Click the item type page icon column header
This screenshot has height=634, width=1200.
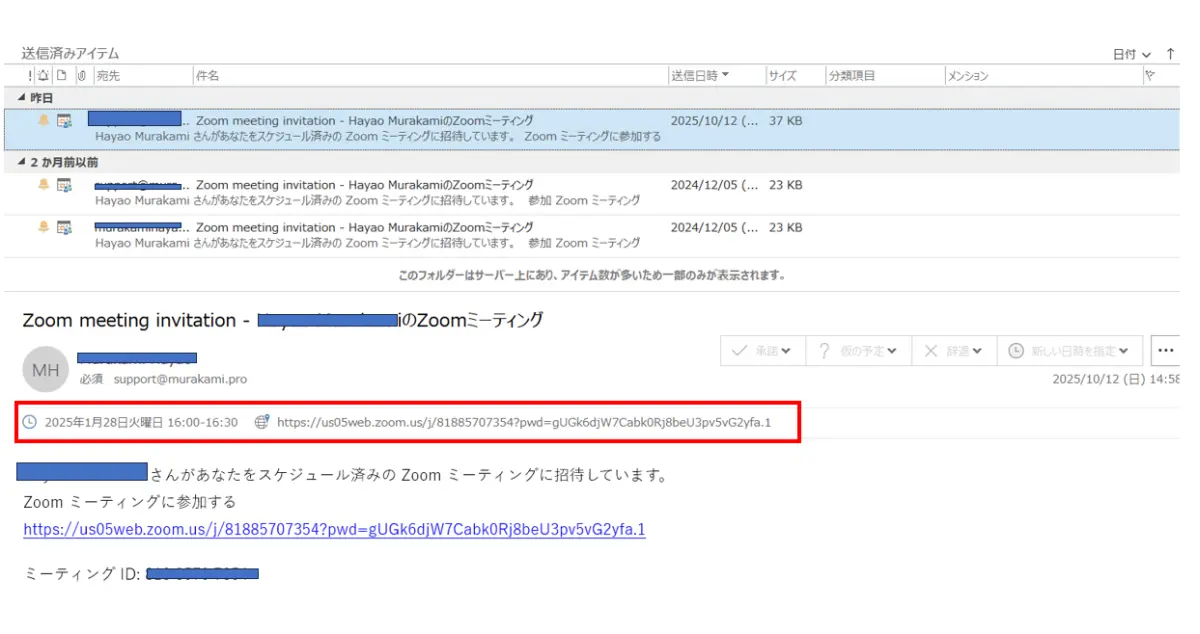(x=62, y=76)
